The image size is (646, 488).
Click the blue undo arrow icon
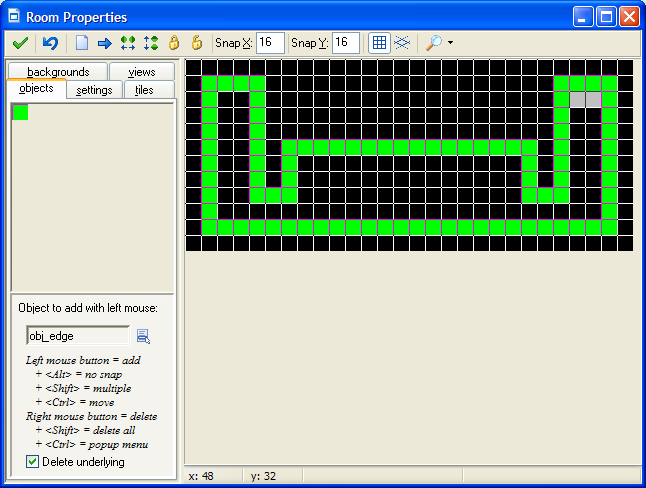coord(50,43)
